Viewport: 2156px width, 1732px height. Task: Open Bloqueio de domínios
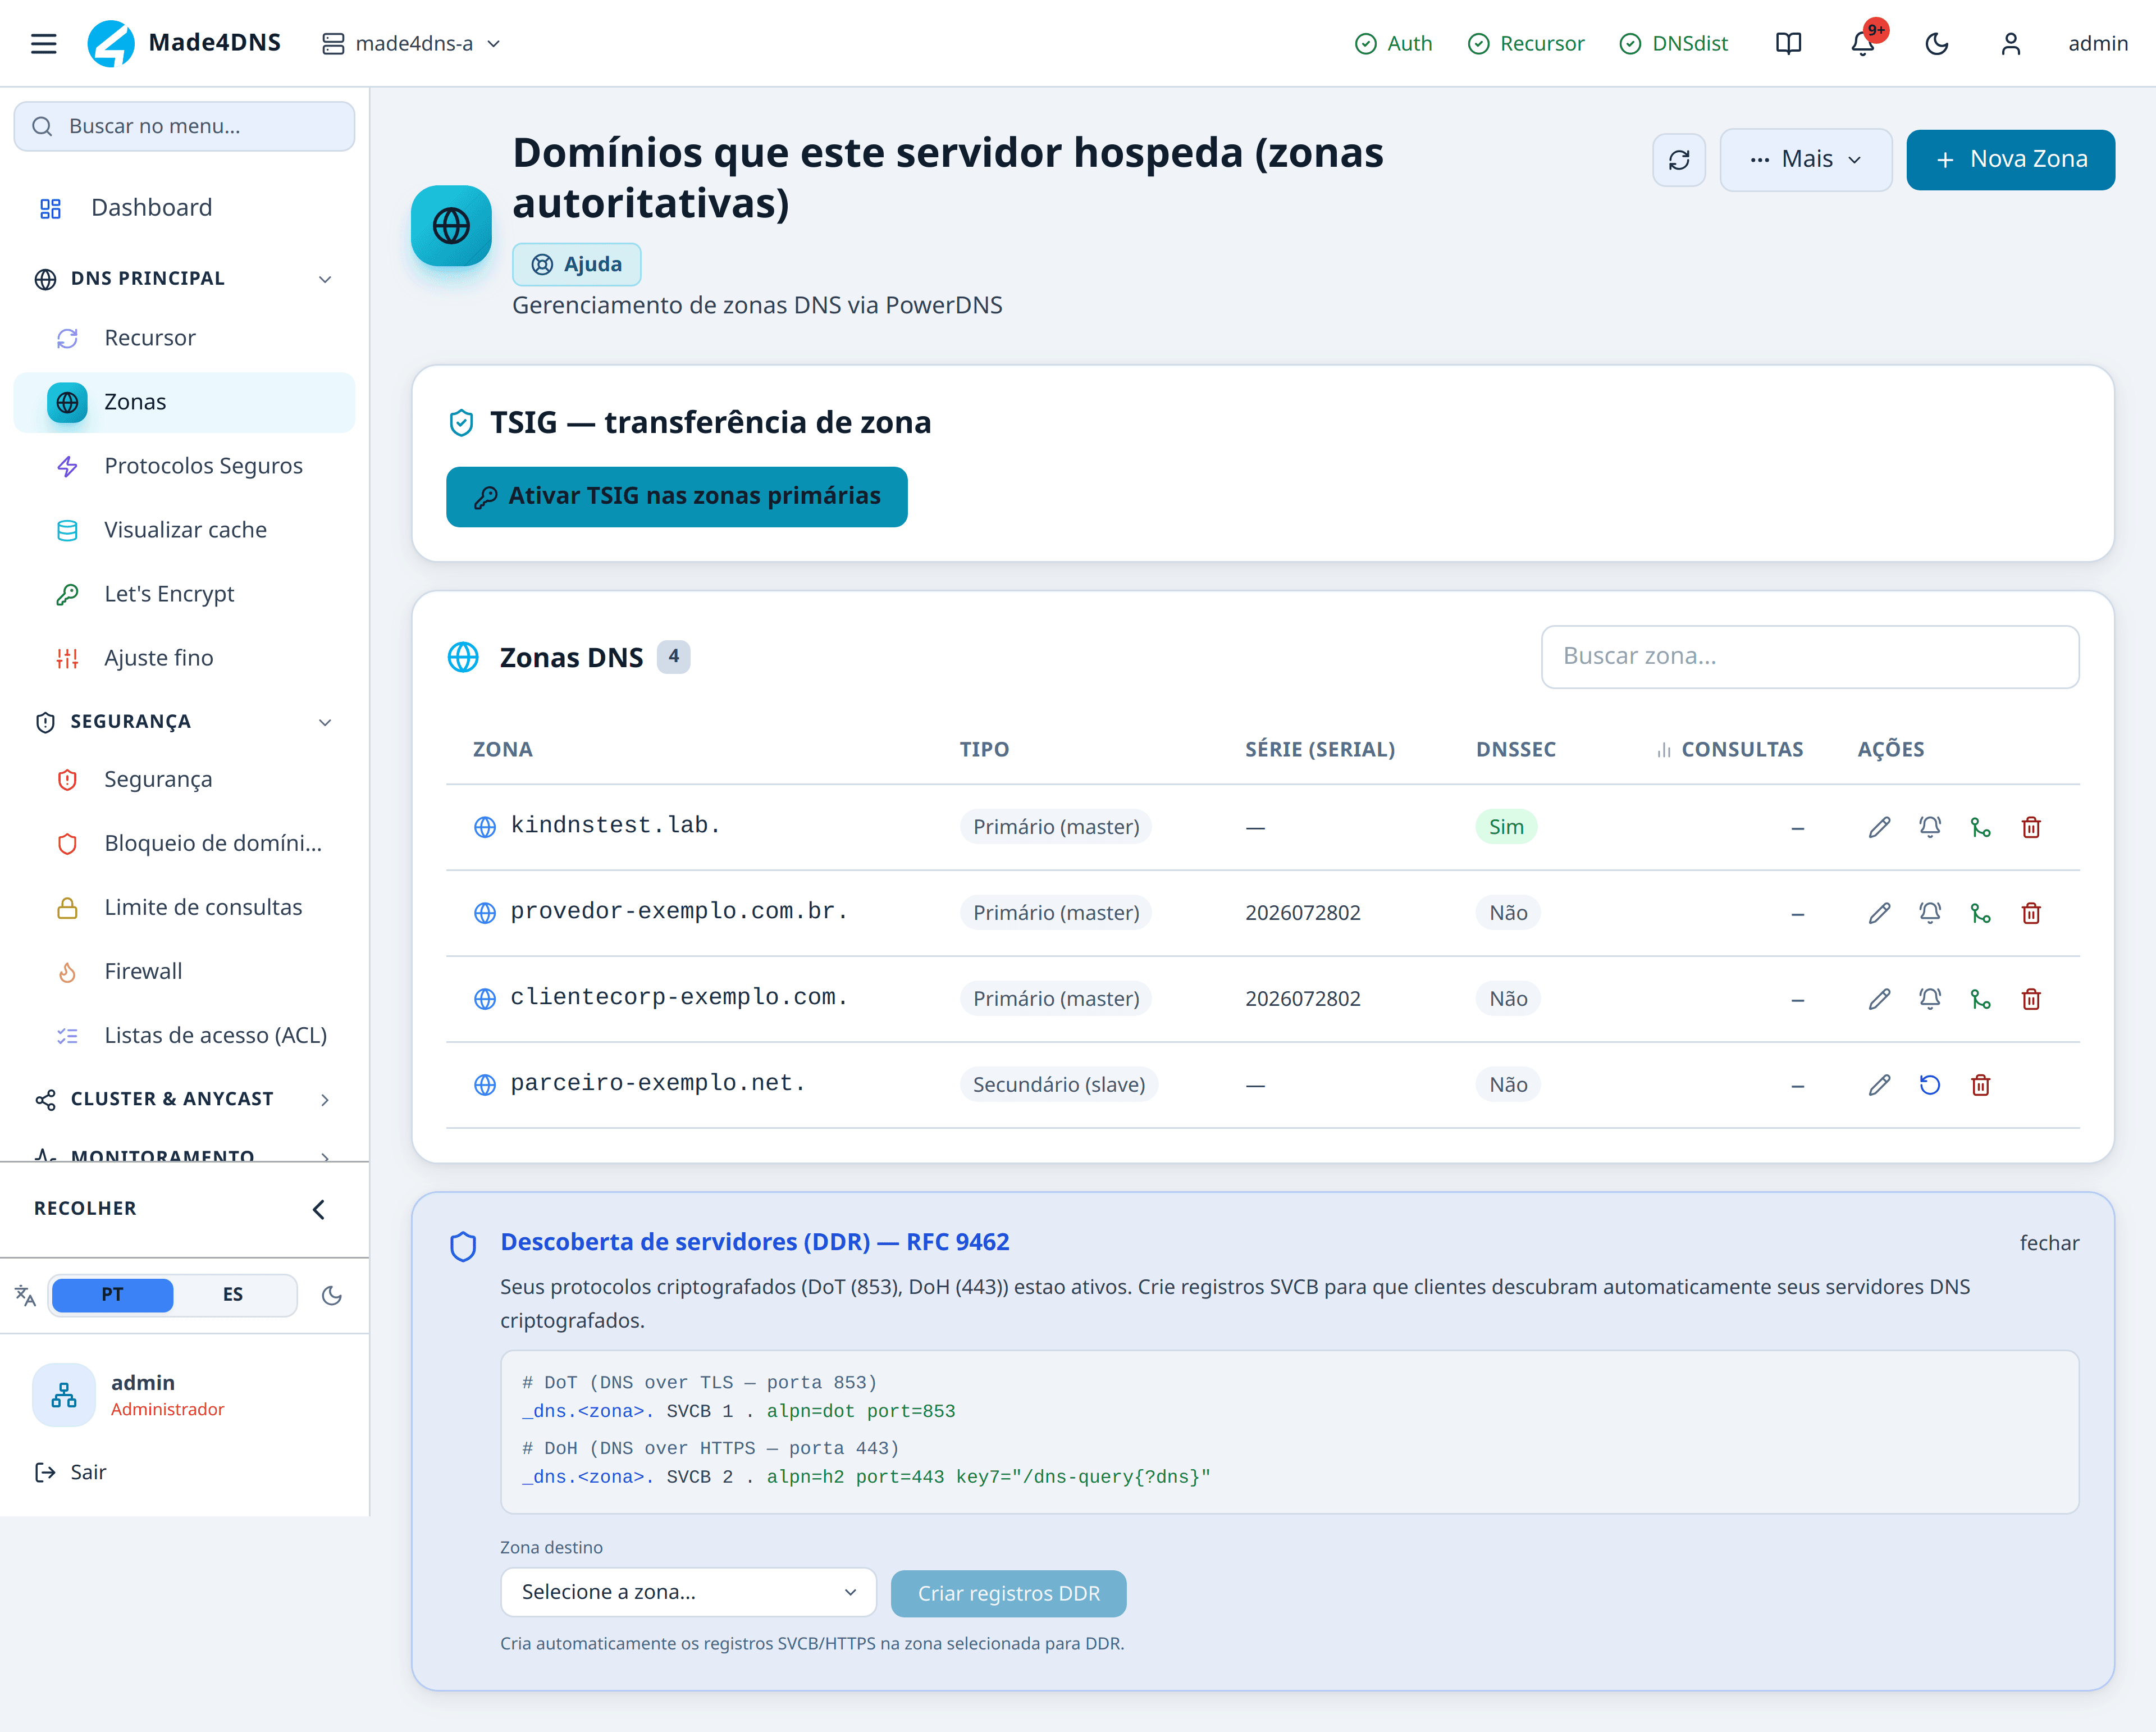coord(184,843)
